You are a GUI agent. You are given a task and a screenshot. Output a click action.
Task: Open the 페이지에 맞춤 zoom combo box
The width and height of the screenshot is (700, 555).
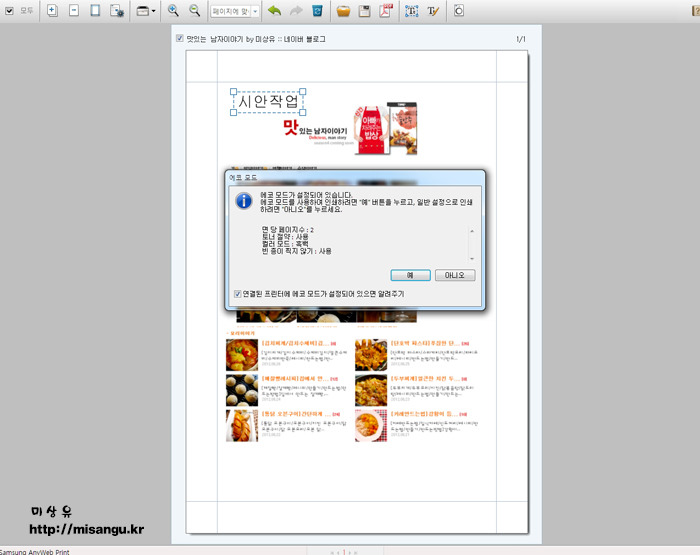point(235,11)
